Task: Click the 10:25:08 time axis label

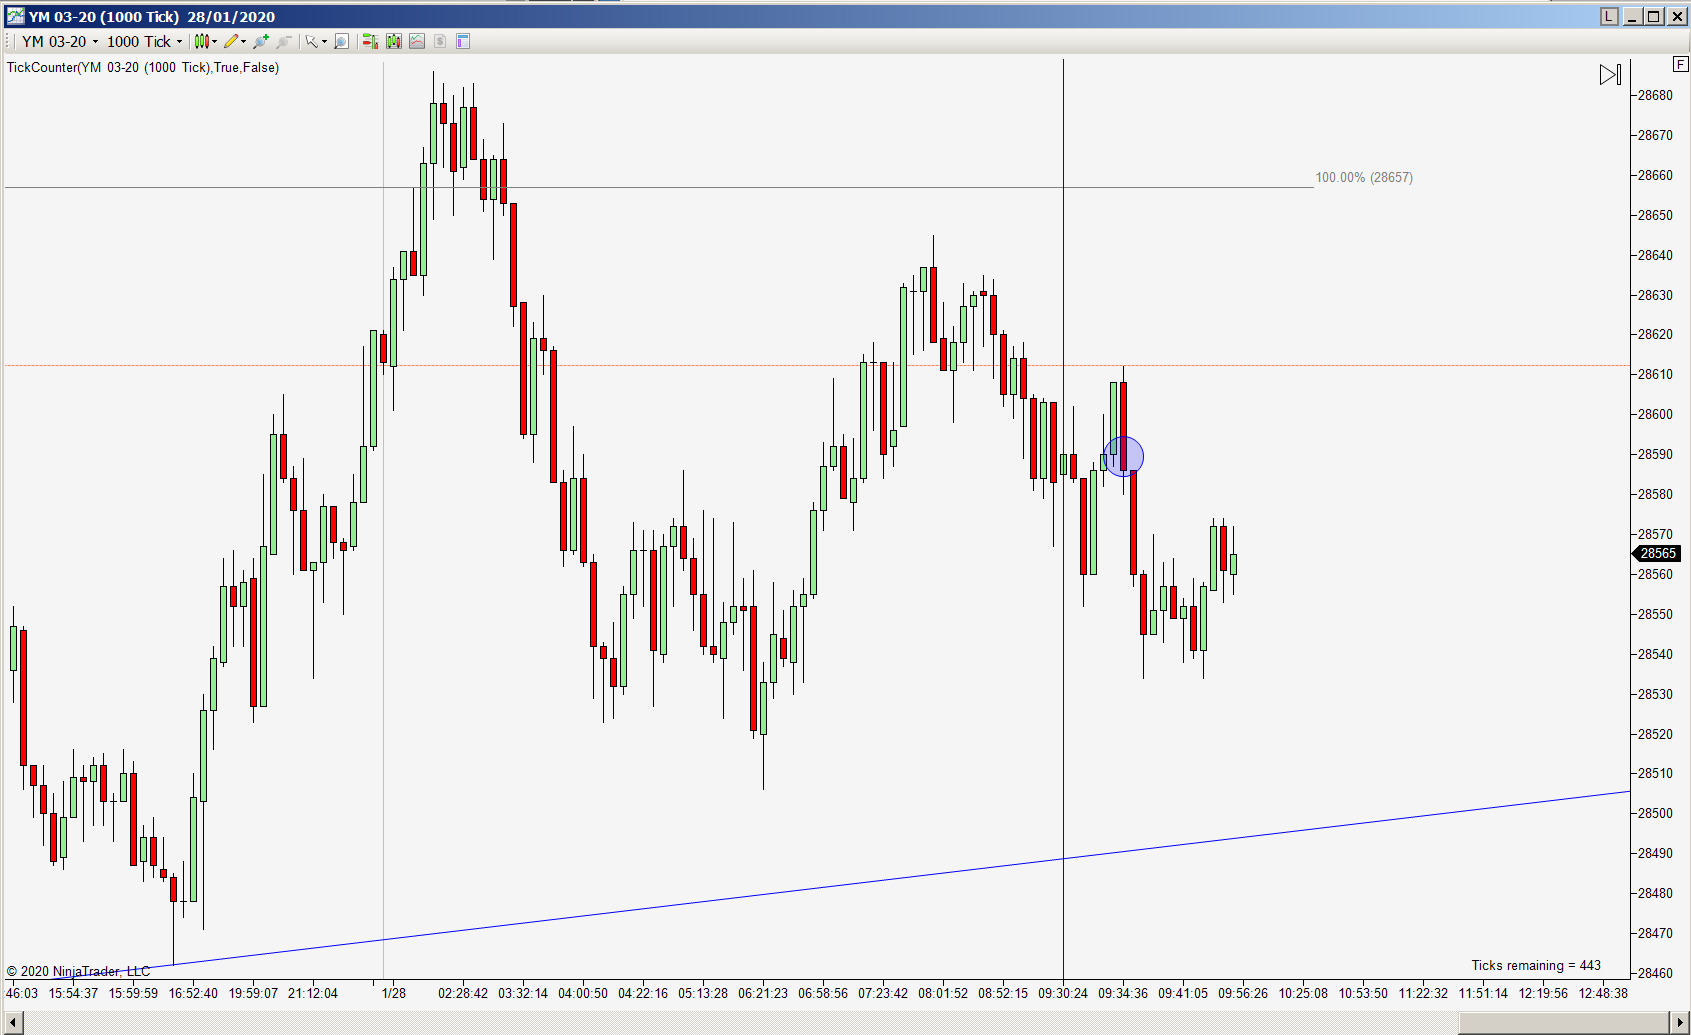Action: [1303, 993]
